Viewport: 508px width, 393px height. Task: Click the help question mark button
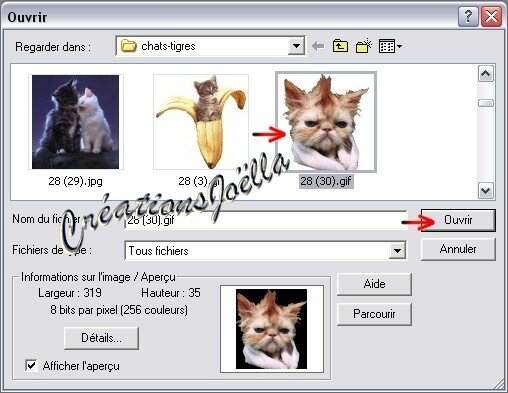[x=468, y=16]
